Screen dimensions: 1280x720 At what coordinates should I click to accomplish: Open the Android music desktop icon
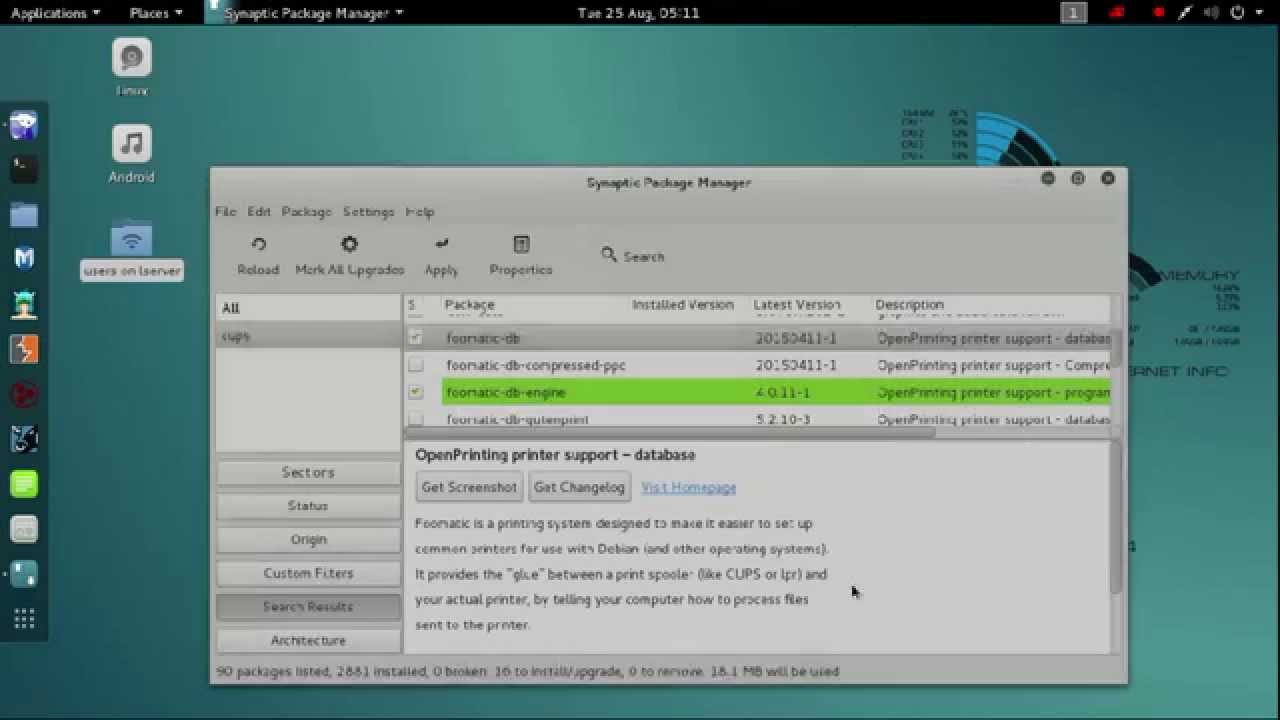click(x=132, y=154)
